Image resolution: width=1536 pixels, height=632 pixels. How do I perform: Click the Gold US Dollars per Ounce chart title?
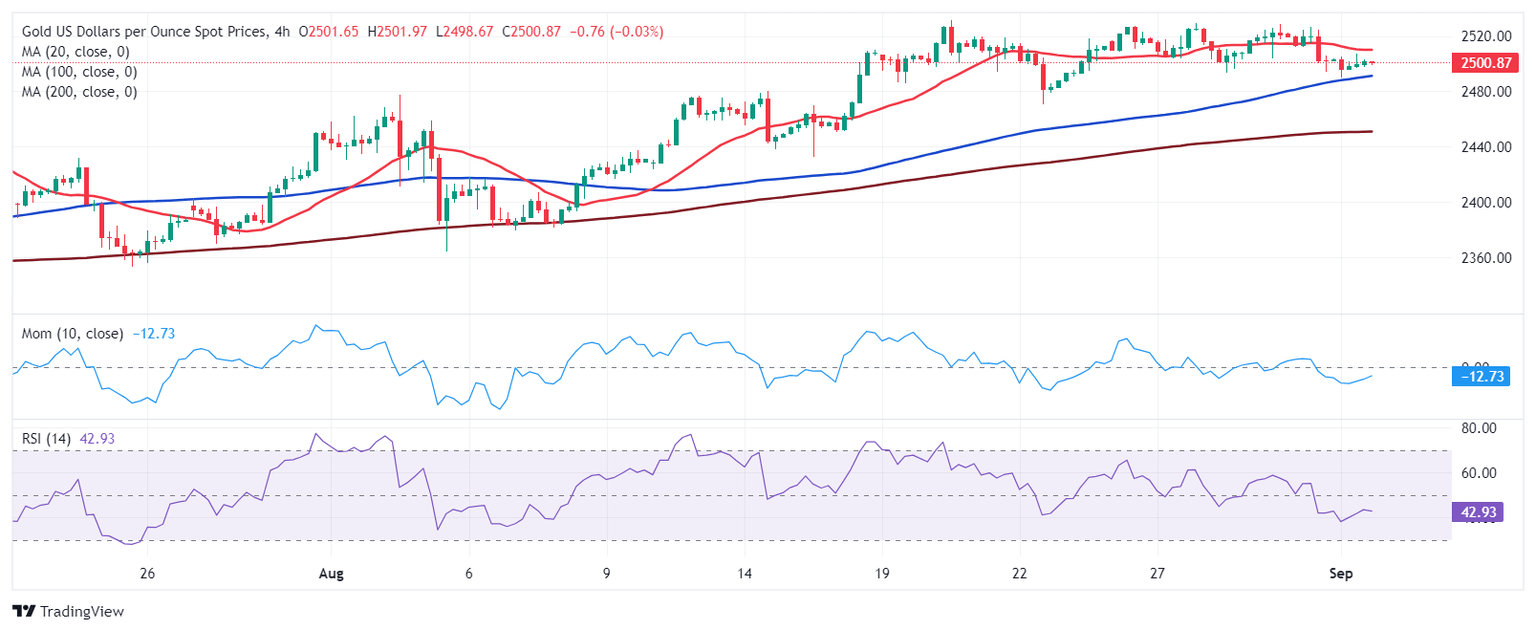[x=143, y=32]
